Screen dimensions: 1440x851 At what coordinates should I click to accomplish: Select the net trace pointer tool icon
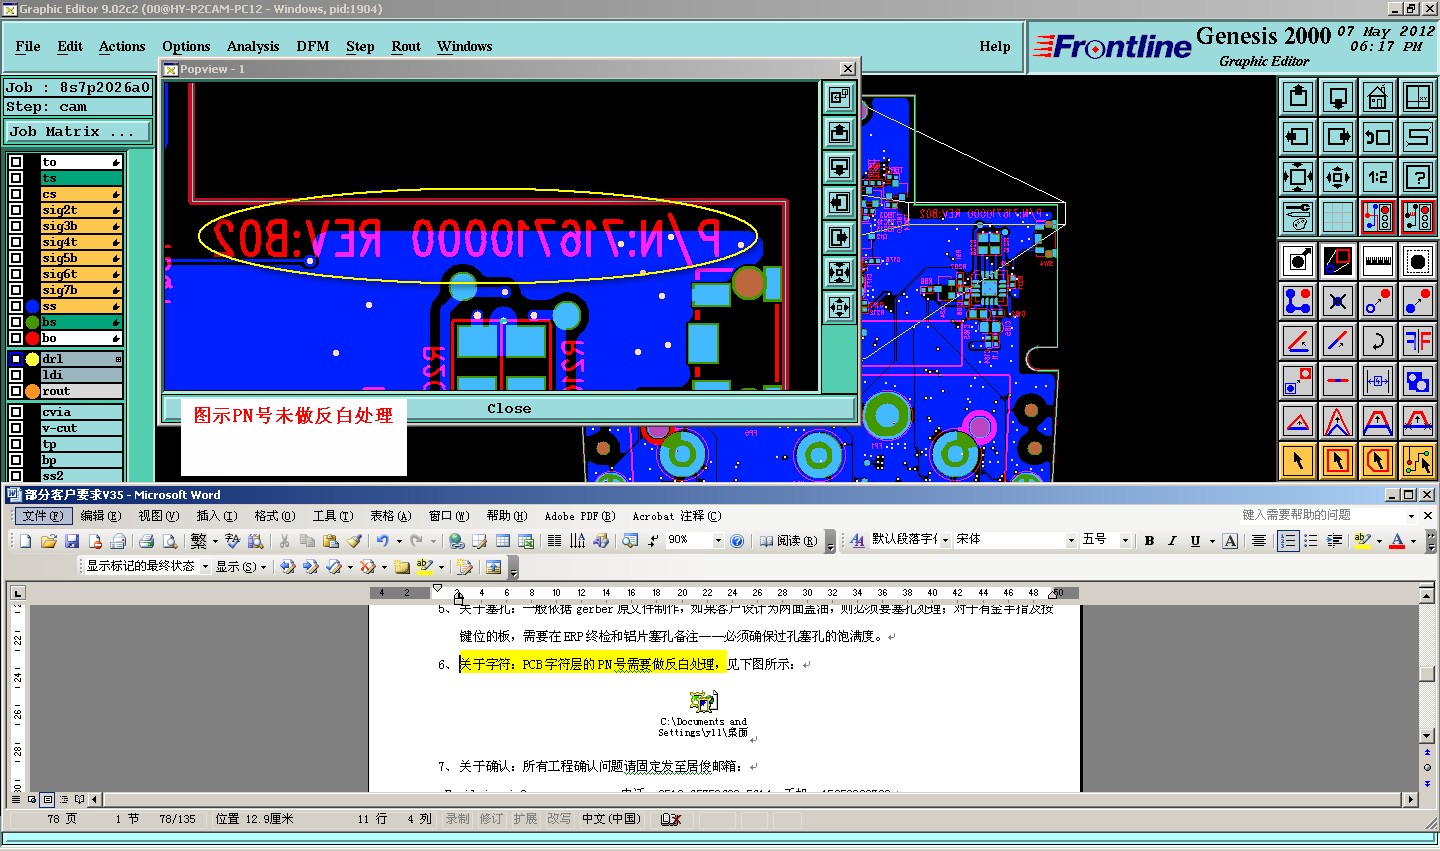coord(1418,461)
